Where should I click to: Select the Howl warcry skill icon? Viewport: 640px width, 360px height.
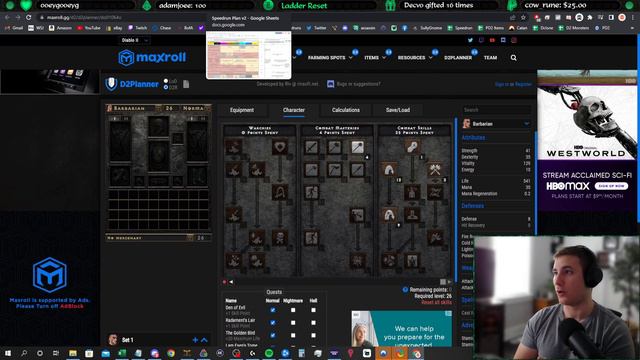(x=234, y=147)
